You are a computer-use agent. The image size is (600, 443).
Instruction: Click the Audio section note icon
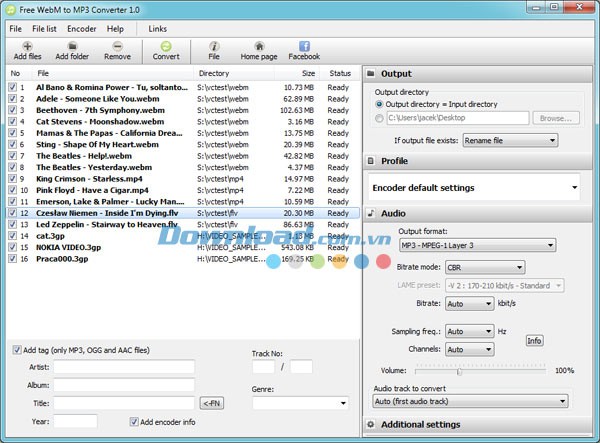point(371,213)
